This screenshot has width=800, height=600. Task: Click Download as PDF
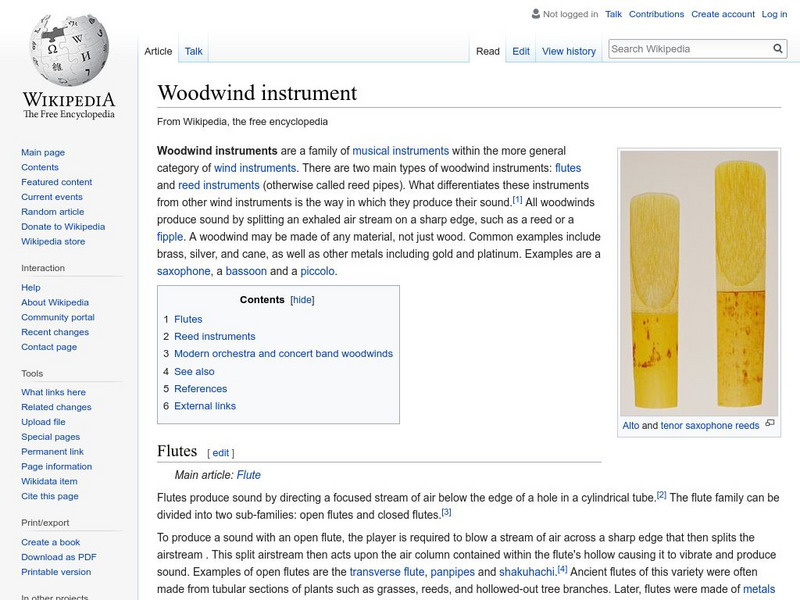(59, 557)
